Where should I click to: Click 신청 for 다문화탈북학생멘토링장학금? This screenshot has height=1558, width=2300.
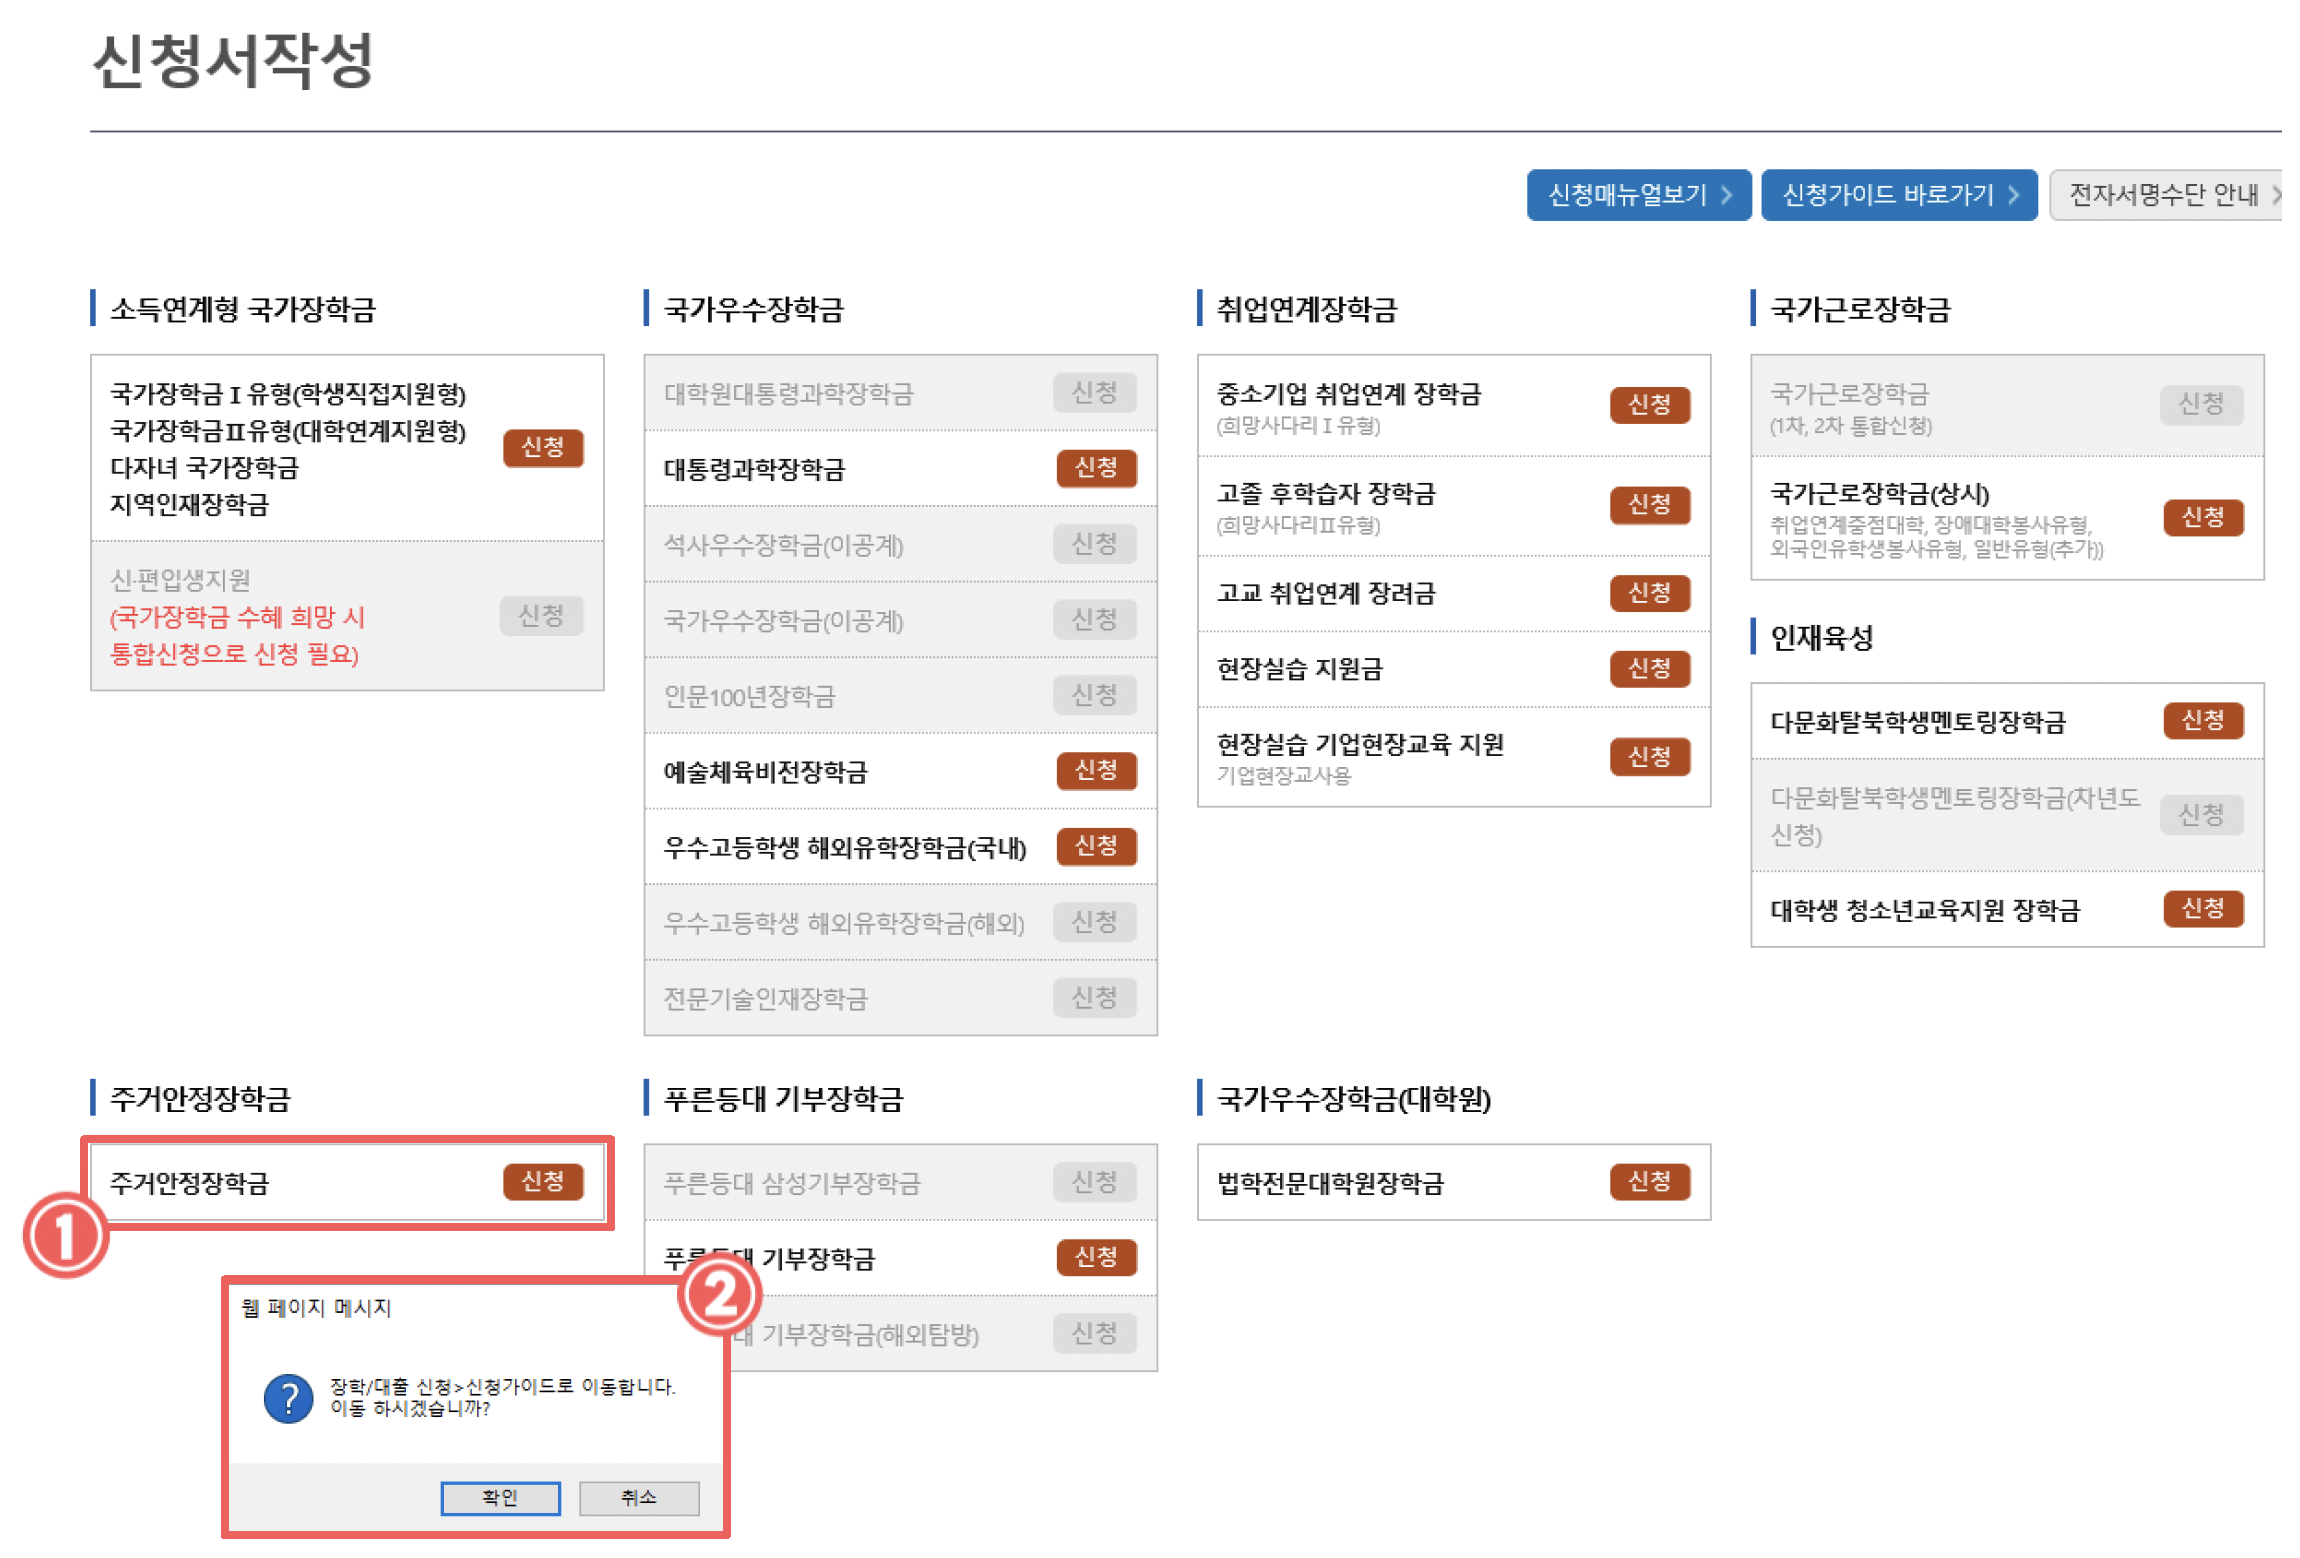(2202, 720)
